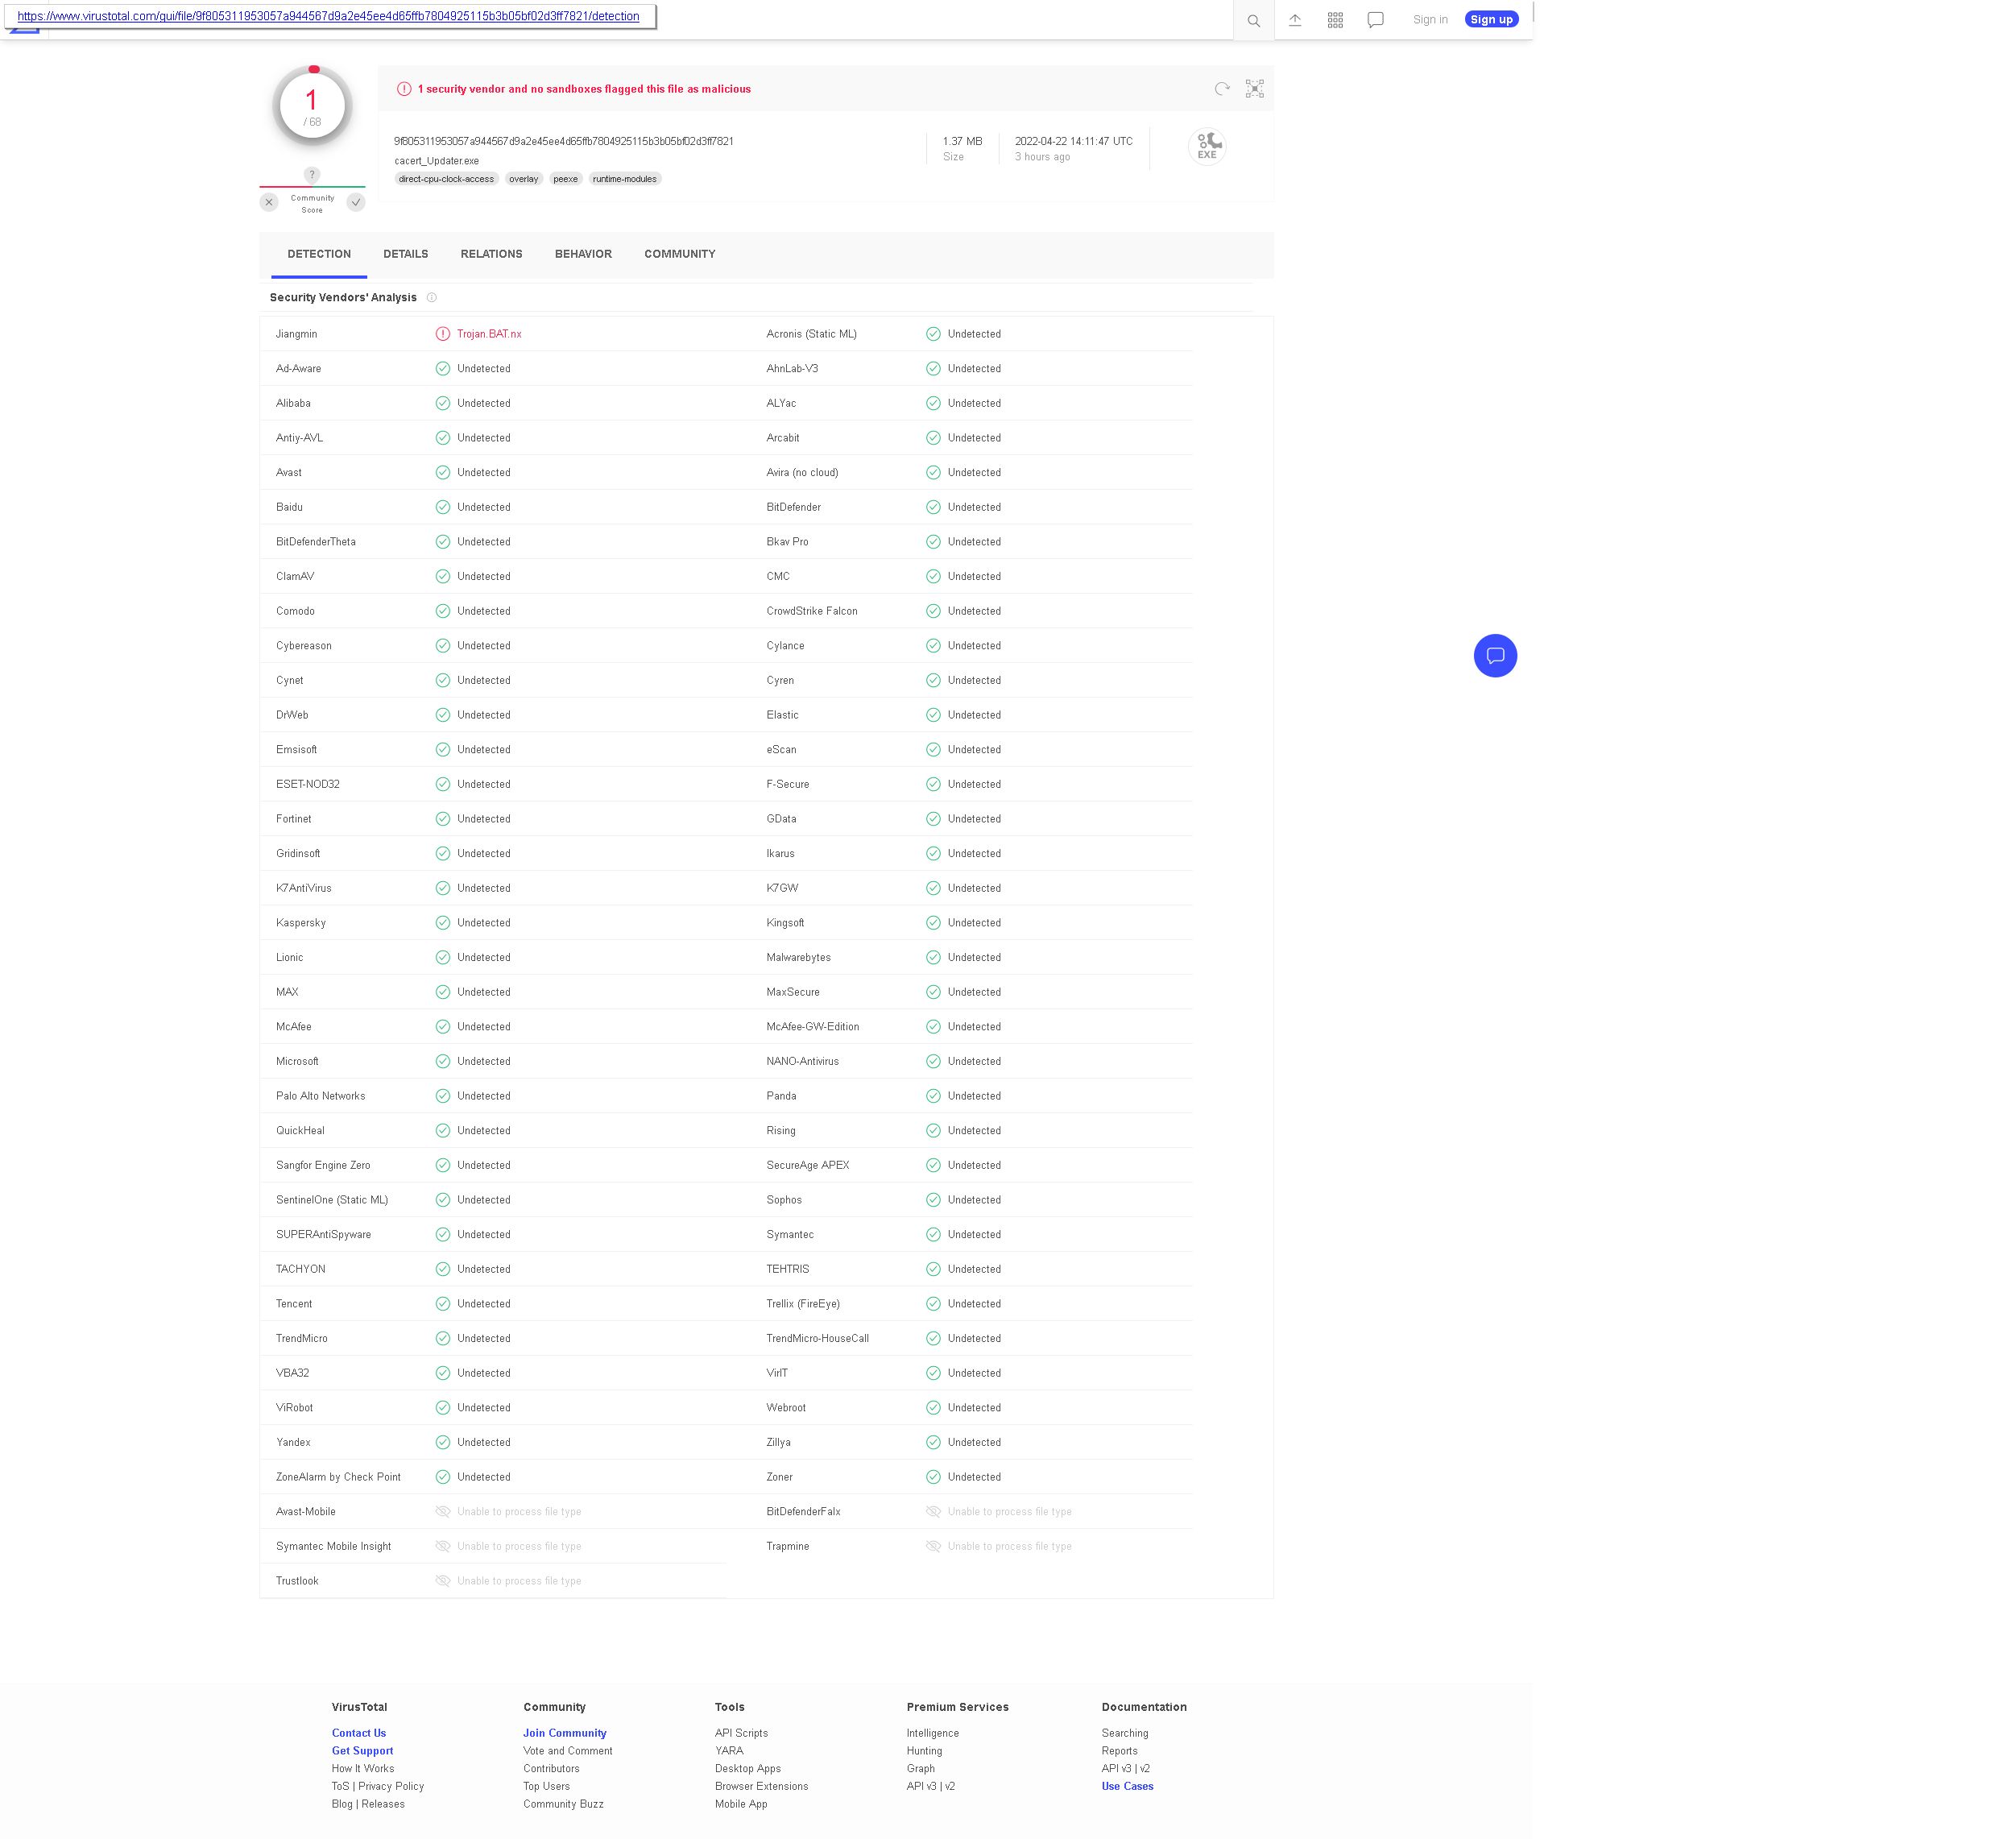Click the Join Community footer link
The image size is (2016, 1839).
[x=564, y=1733]
